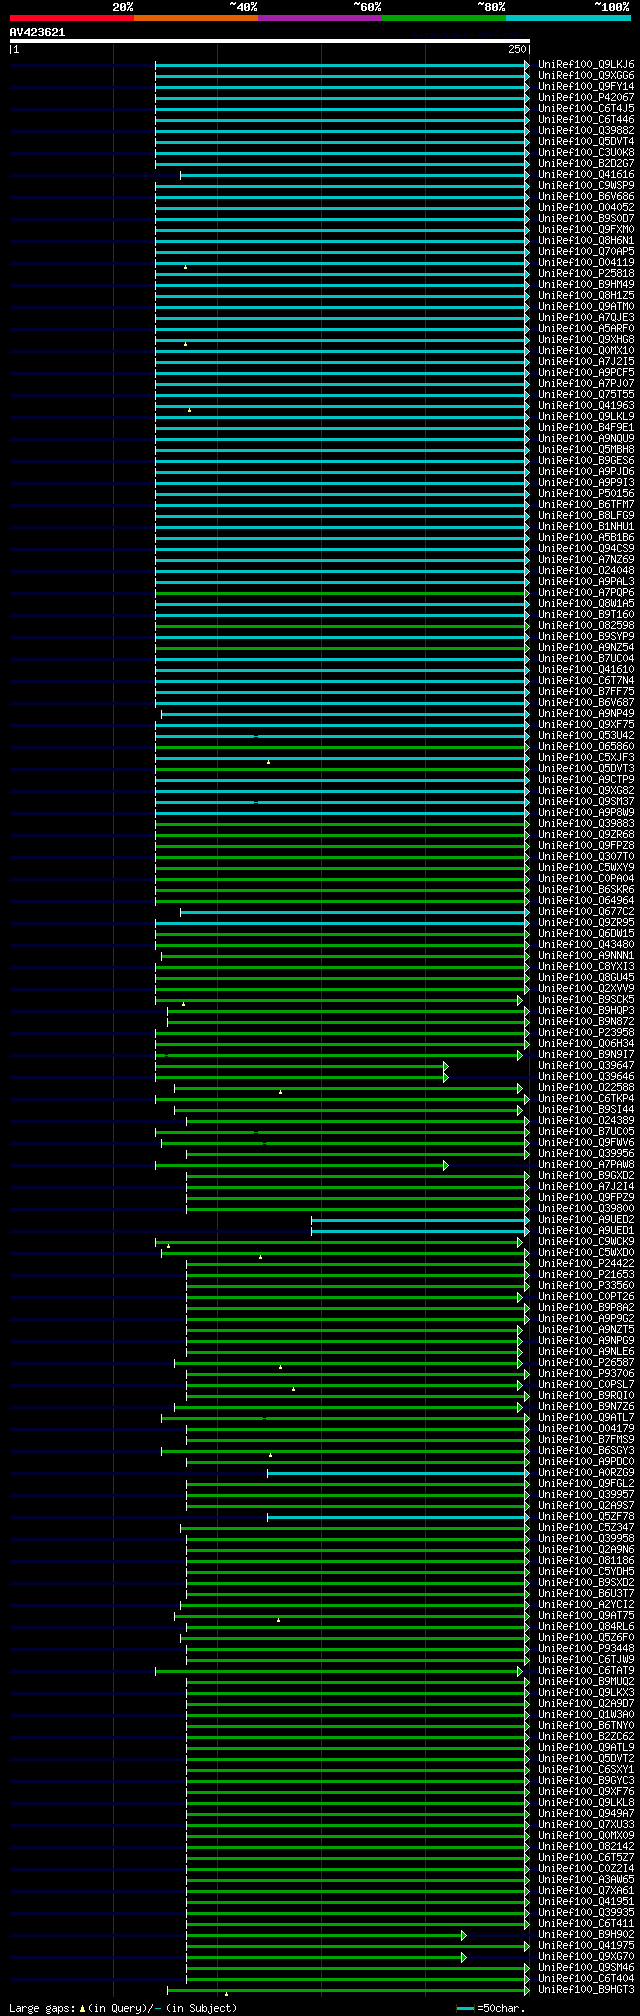Select hit label UniRef100_A0RZG9

586,1472
